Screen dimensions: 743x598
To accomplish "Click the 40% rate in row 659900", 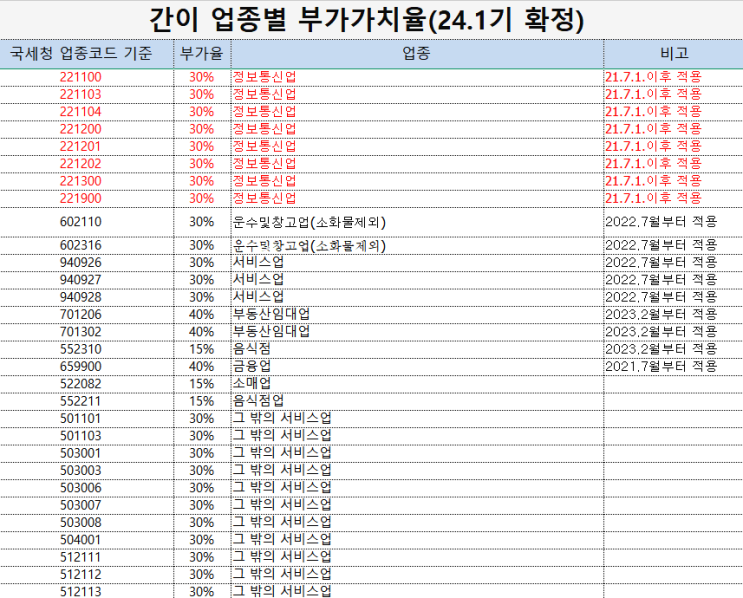I will pyautogui.click(x=201, y=366).
